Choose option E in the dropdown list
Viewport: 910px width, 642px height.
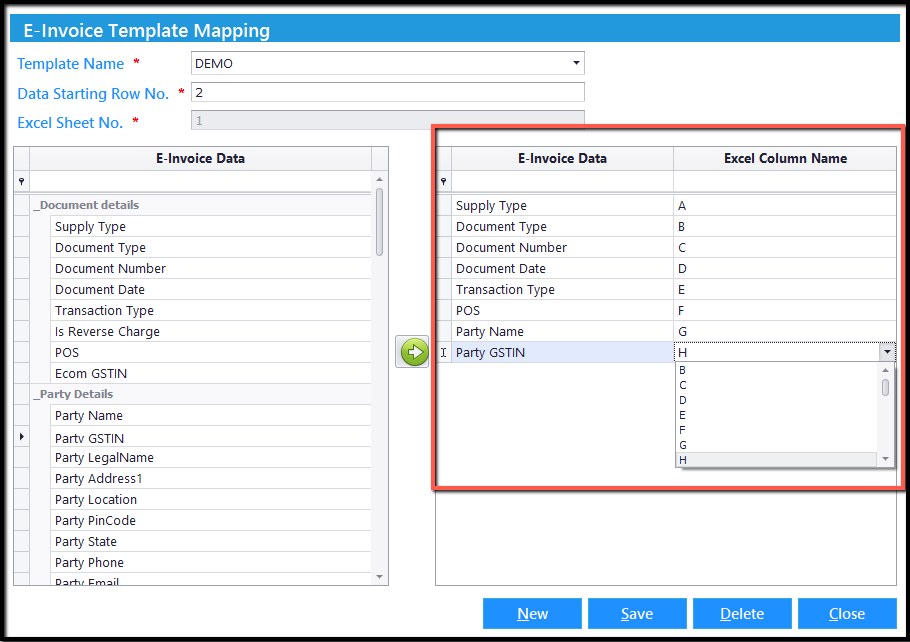[682, 415]
